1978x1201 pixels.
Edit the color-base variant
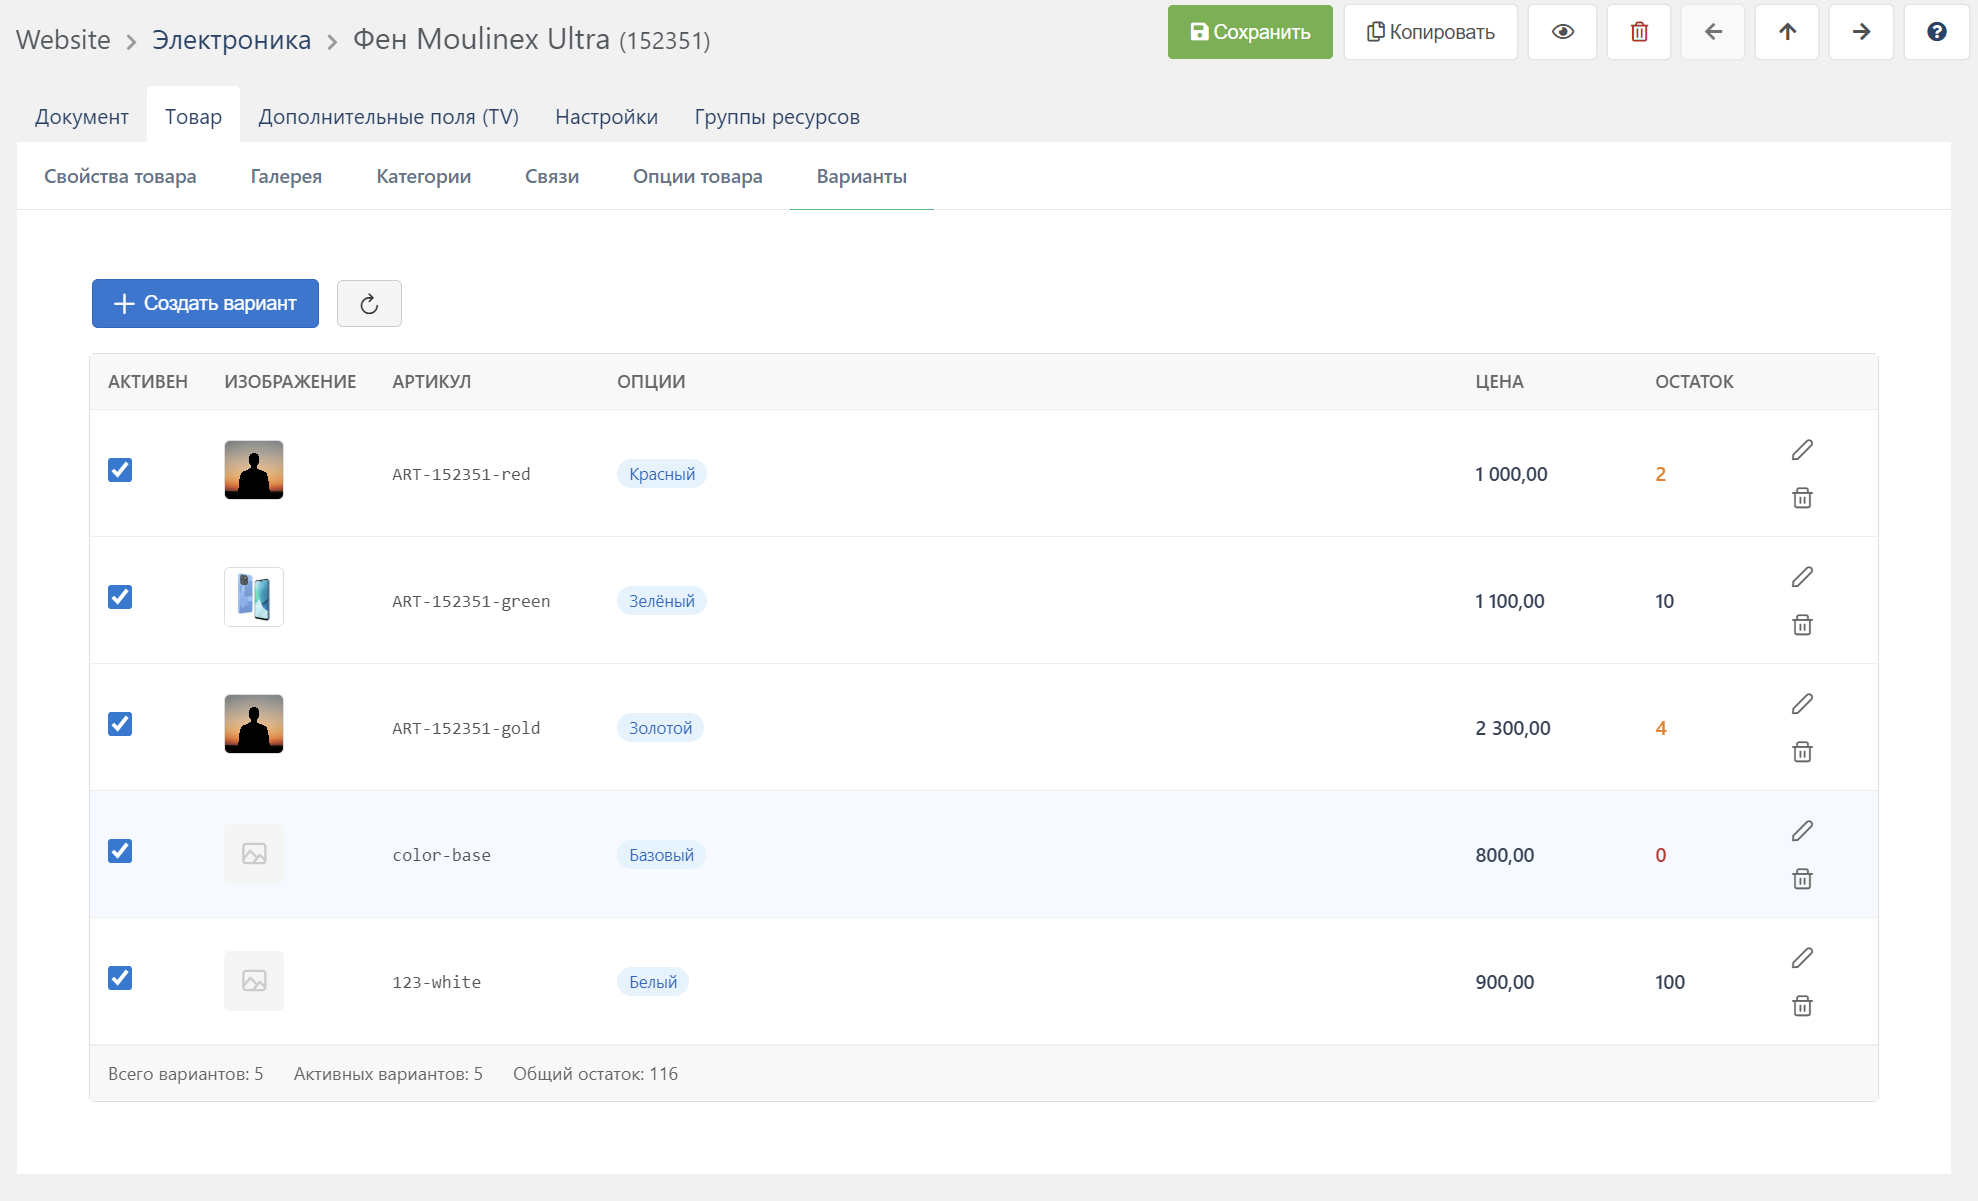pos(1802,831)
